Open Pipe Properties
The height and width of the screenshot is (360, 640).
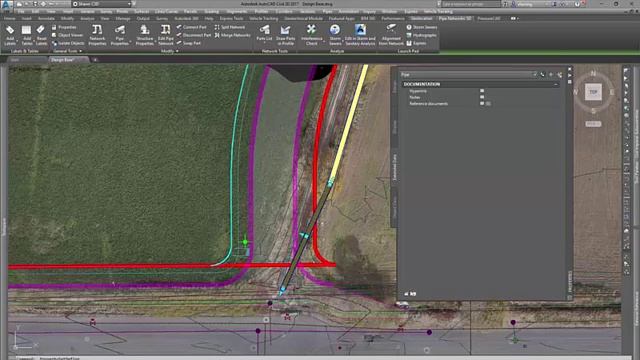click(120, 35)
